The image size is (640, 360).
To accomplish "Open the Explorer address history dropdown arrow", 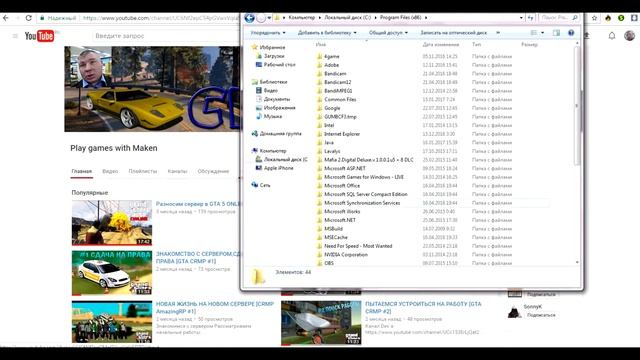I will point(521,18).
